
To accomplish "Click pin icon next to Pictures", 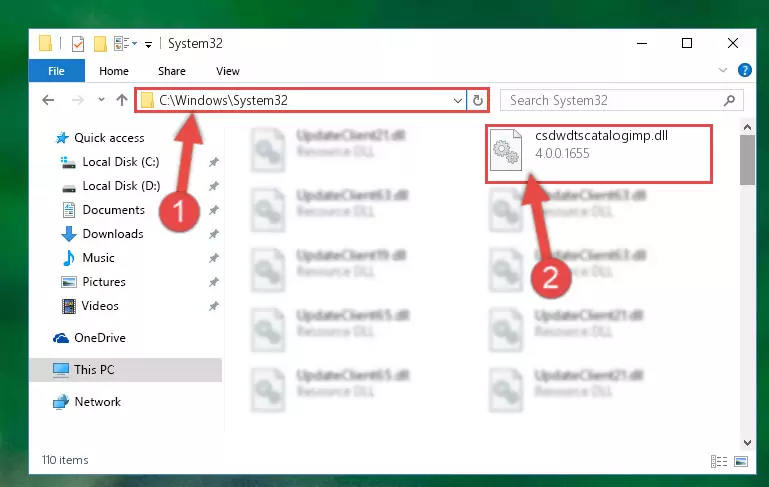I will [213, 282].
